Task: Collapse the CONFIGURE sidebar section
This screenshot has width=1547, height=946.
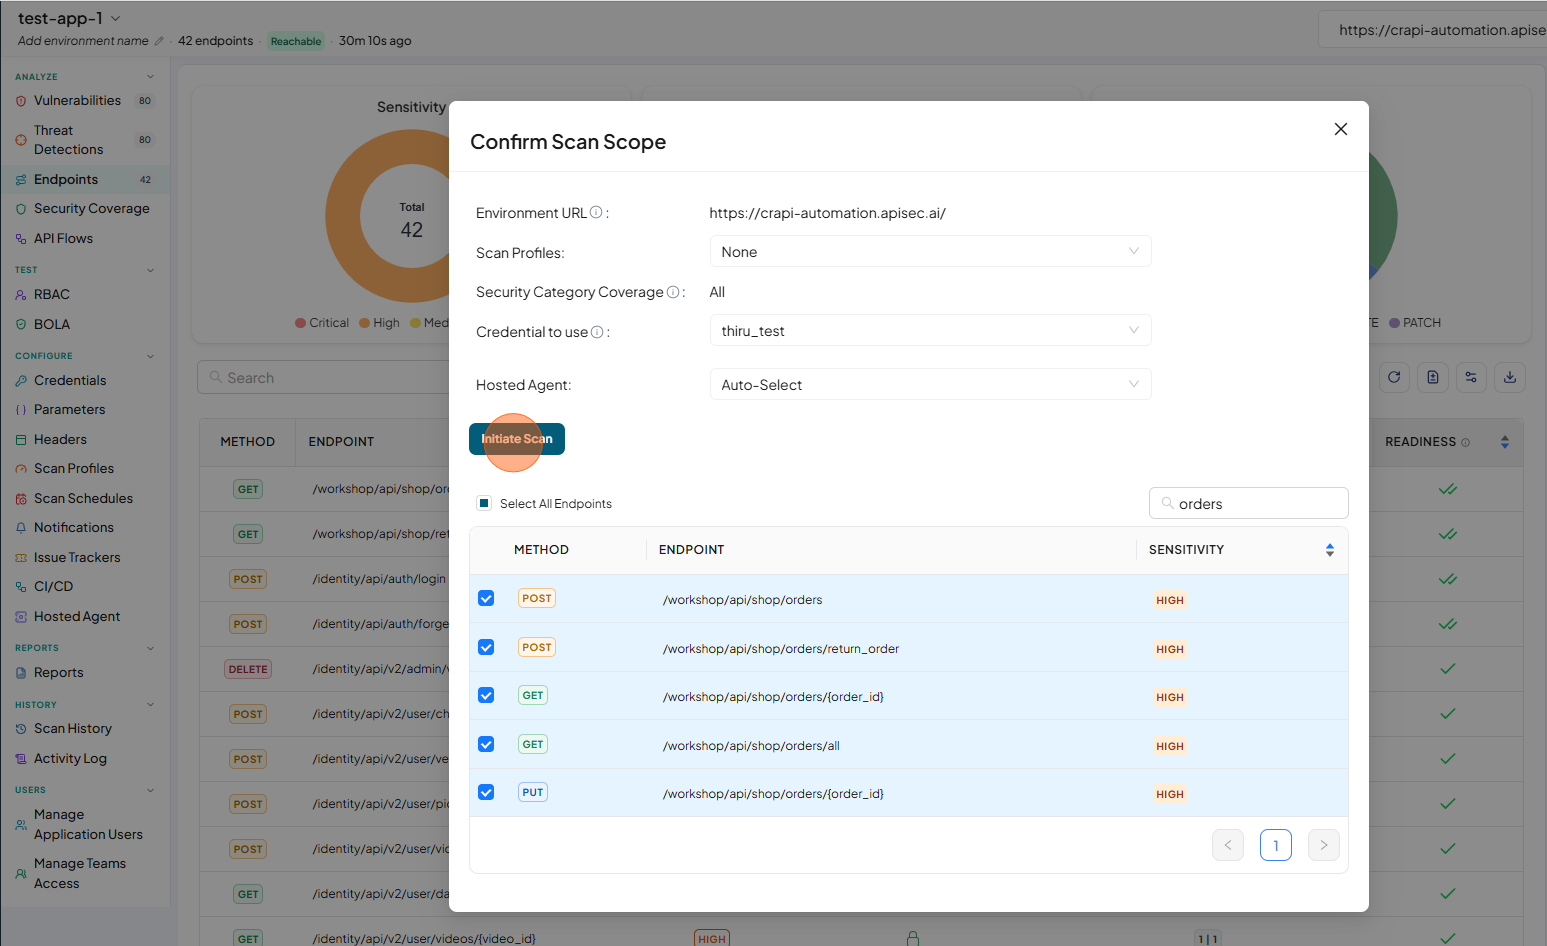Action: [151, 356]
